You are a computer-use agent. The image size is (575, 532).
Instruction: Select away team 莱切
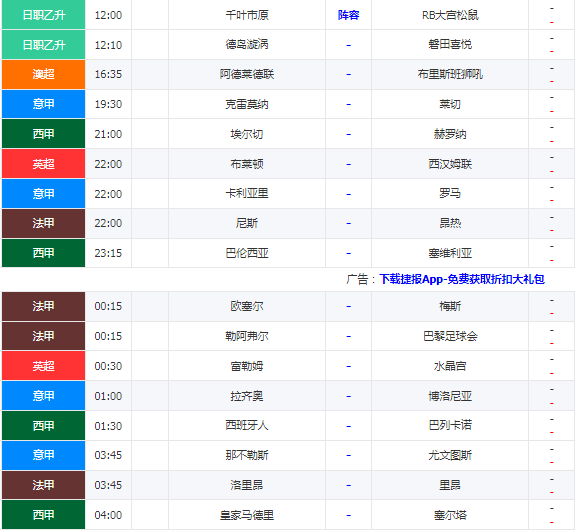click(450, 104)
